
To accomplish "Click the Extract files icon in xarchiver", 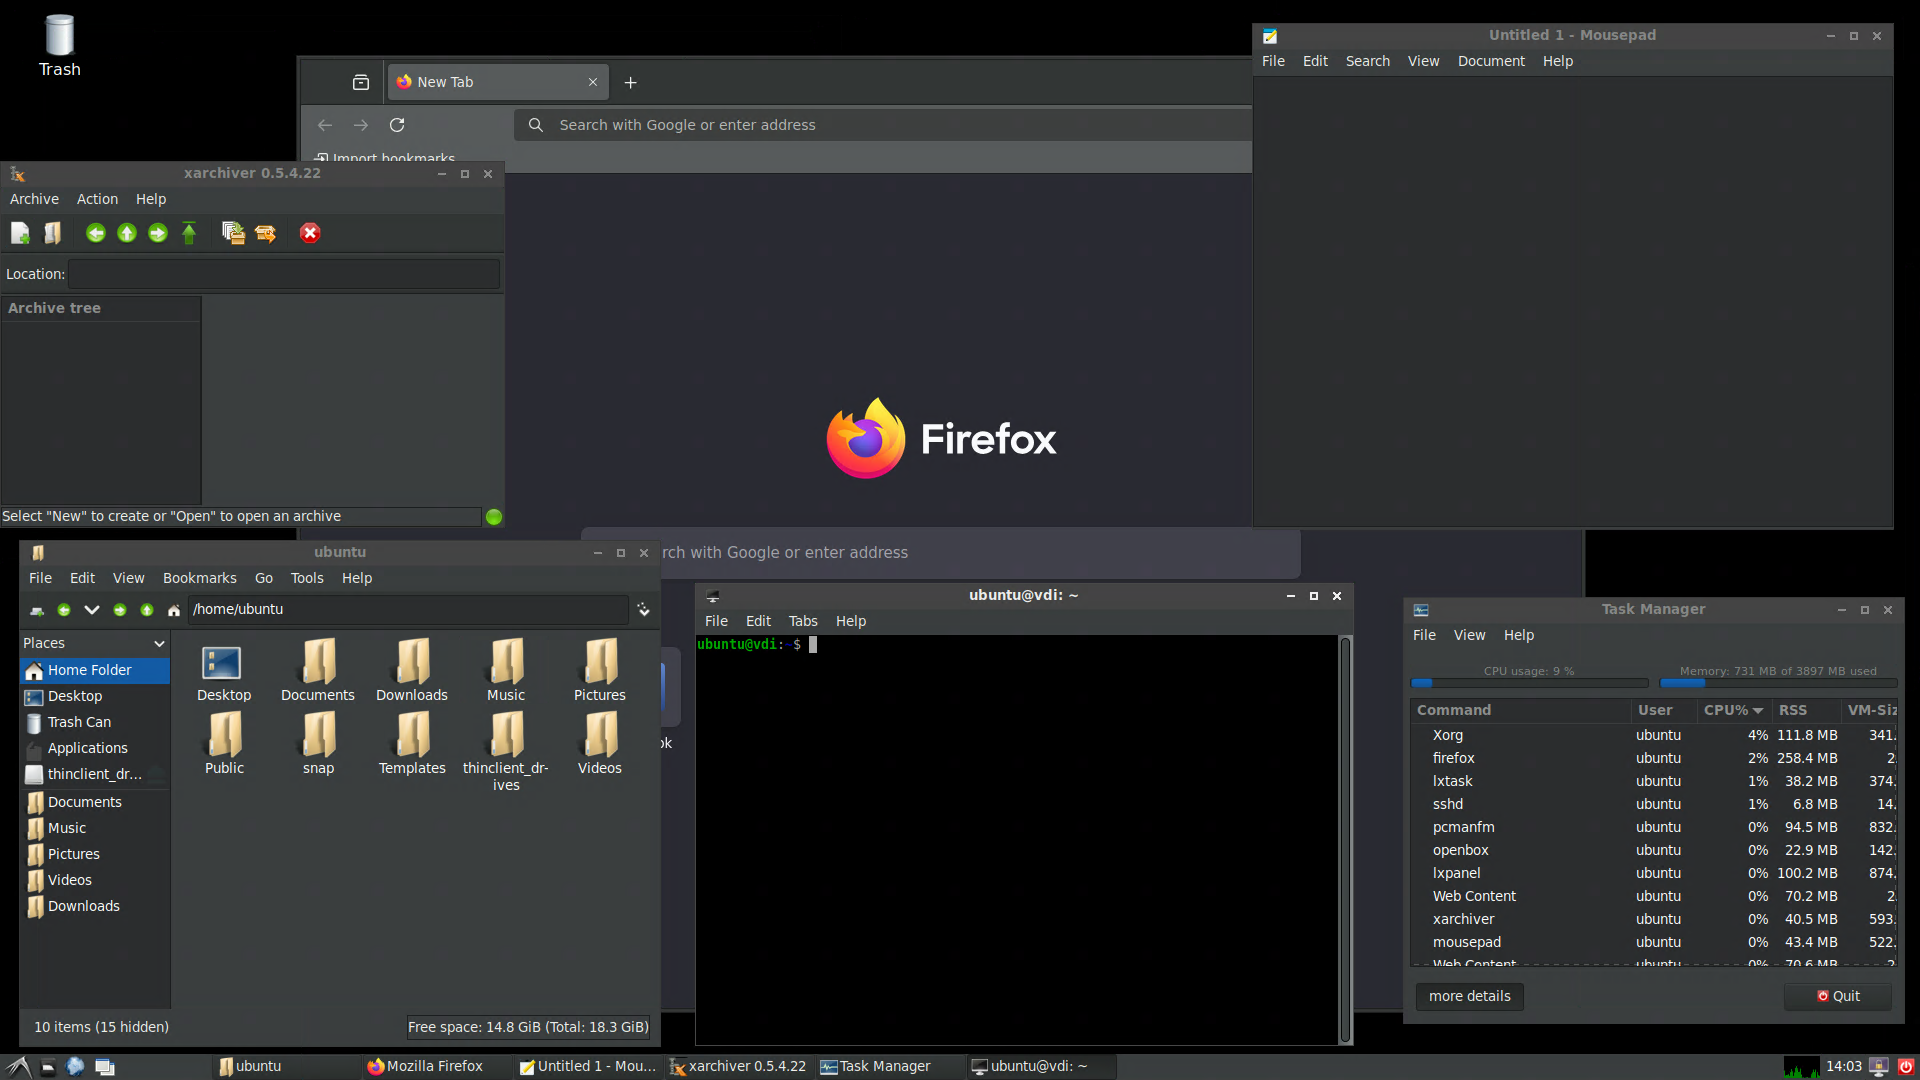I will coord(265,233).
